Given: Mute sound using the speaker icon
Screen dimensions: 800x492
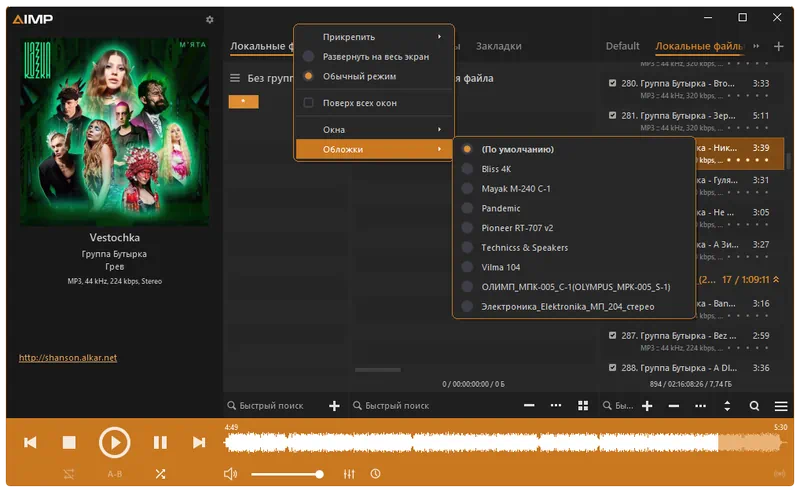Looking at the screenshot, I should pyautogui.click(x=231, y=474).
